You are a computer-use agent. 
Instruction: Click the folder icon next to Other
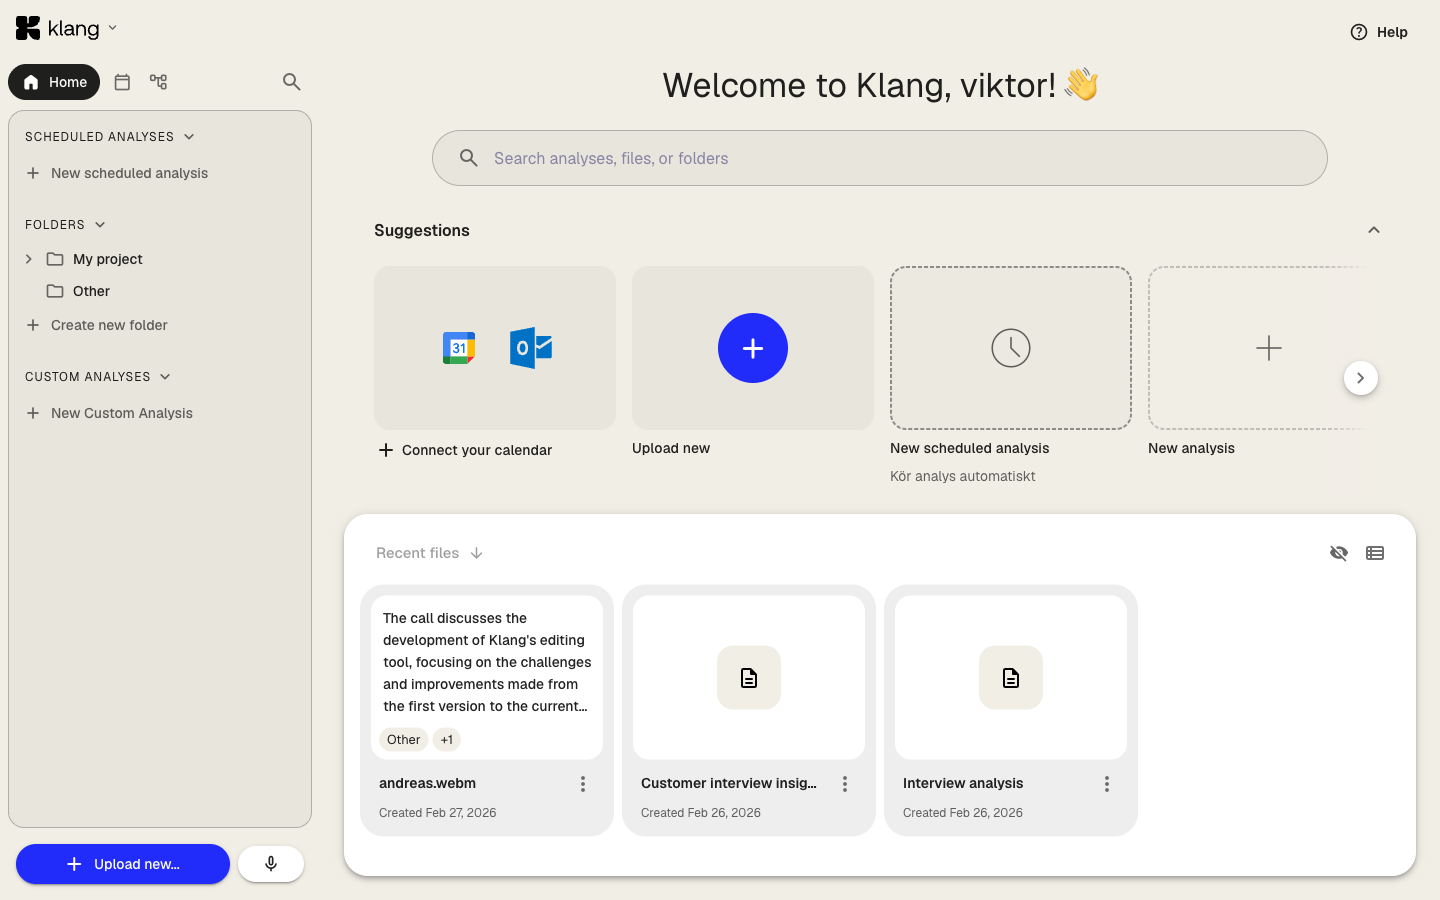[x=55, y=291]
